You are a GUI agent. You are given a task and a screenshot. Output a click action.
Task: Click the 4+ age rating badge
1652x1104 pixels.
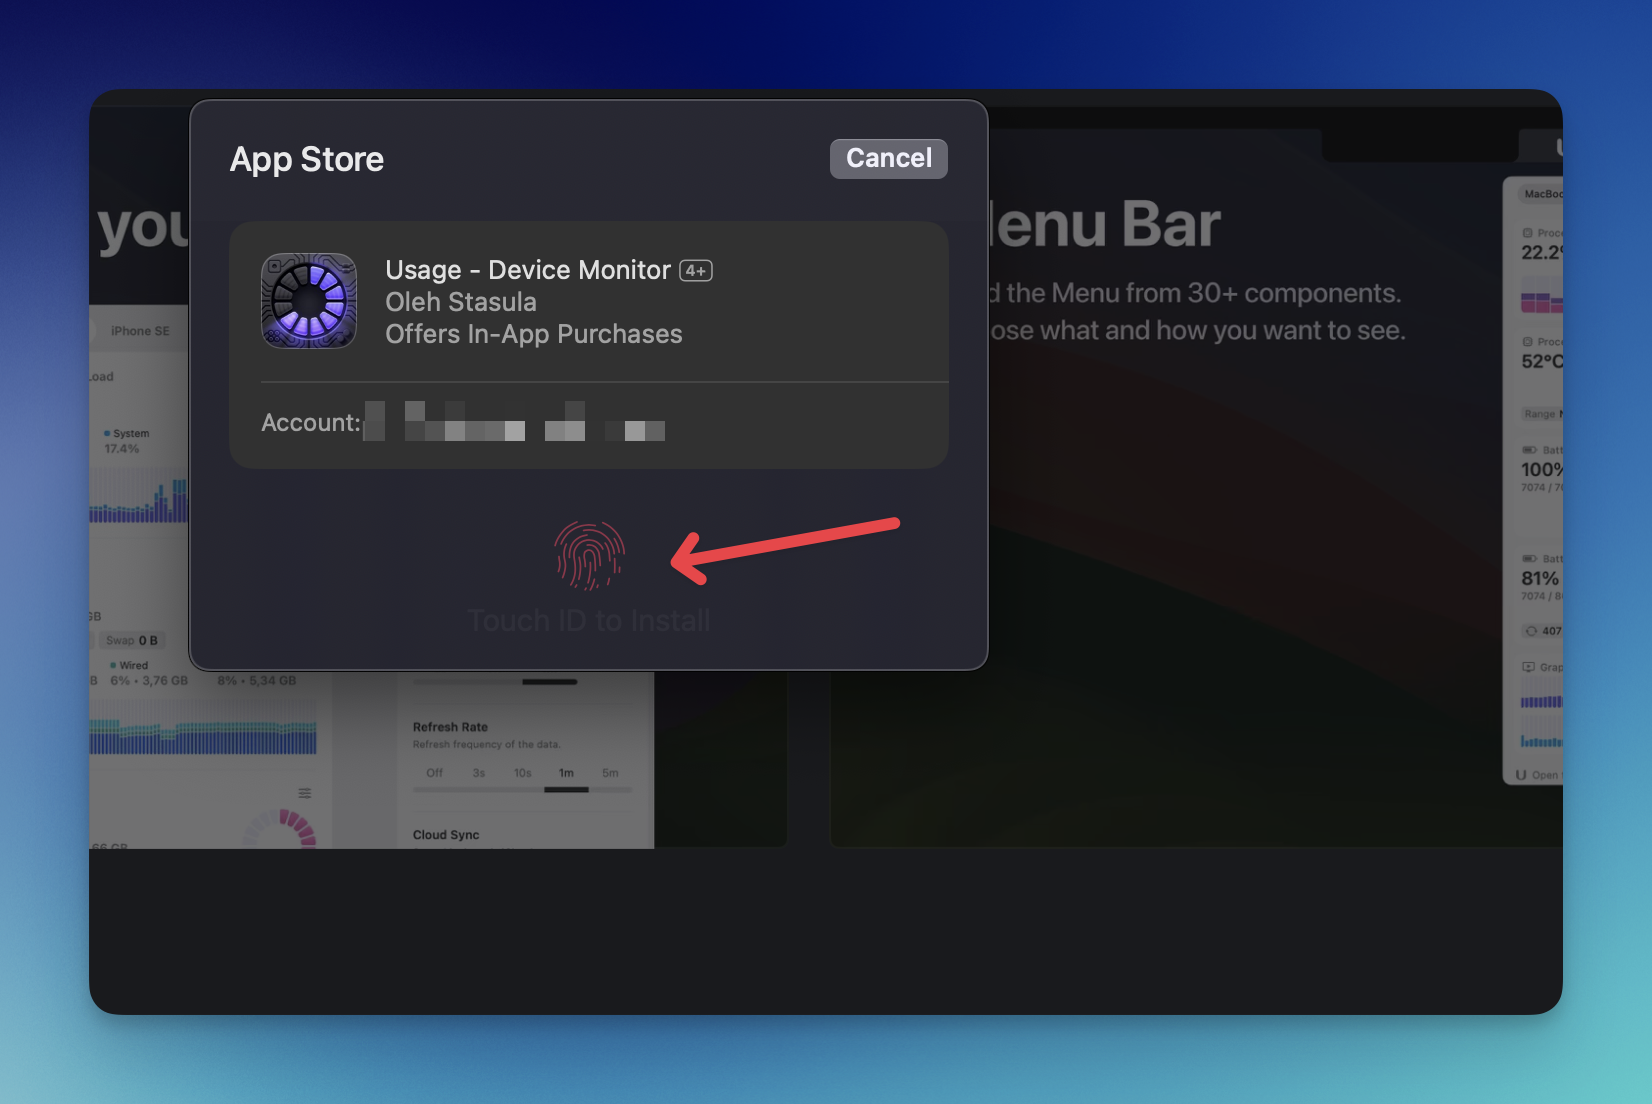point(696,271)
